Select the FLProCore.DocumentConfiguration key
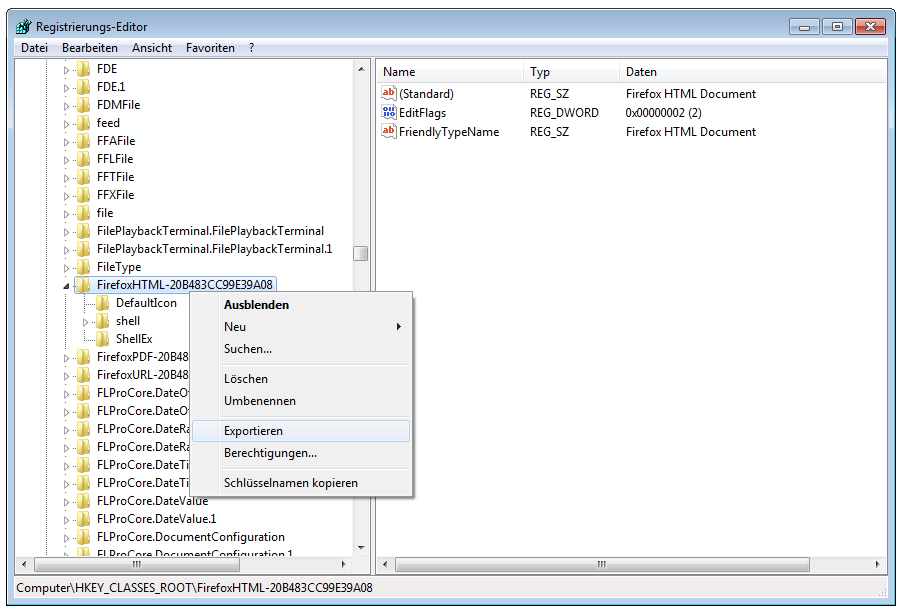 tap(190, 537)
